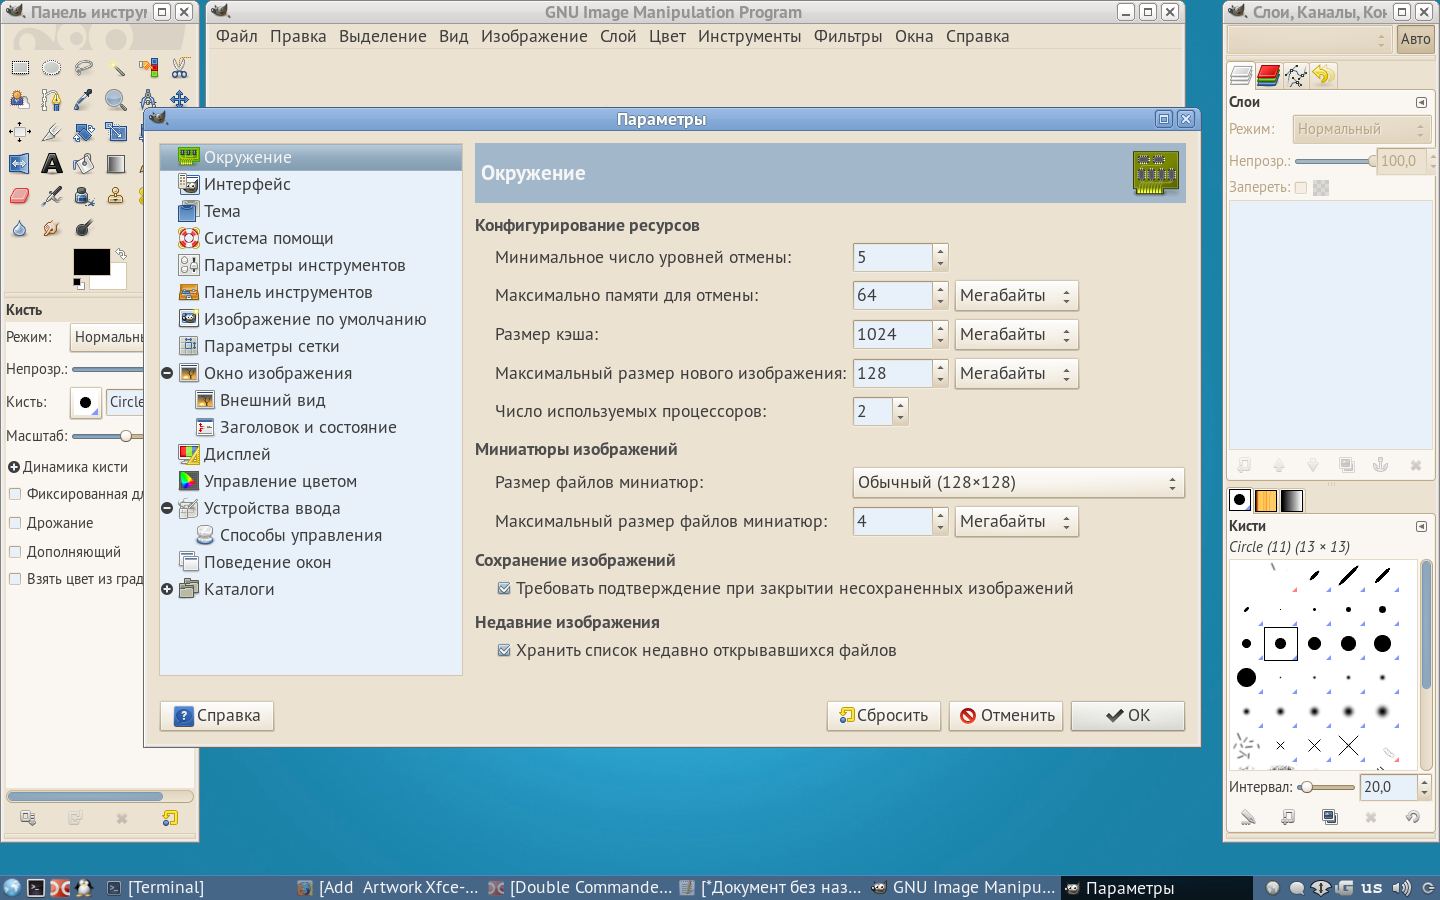Select the Rectangle Select tool
This screenshot has width=1440, height=900.
(x=20, y=68)
